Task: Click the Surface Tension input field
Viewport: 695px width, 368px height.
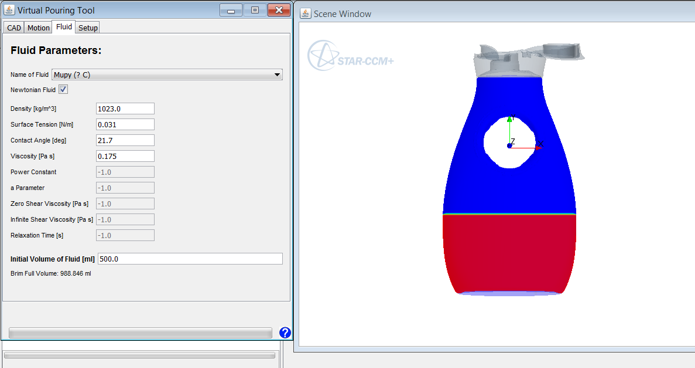Action: (x=125, y=125)
